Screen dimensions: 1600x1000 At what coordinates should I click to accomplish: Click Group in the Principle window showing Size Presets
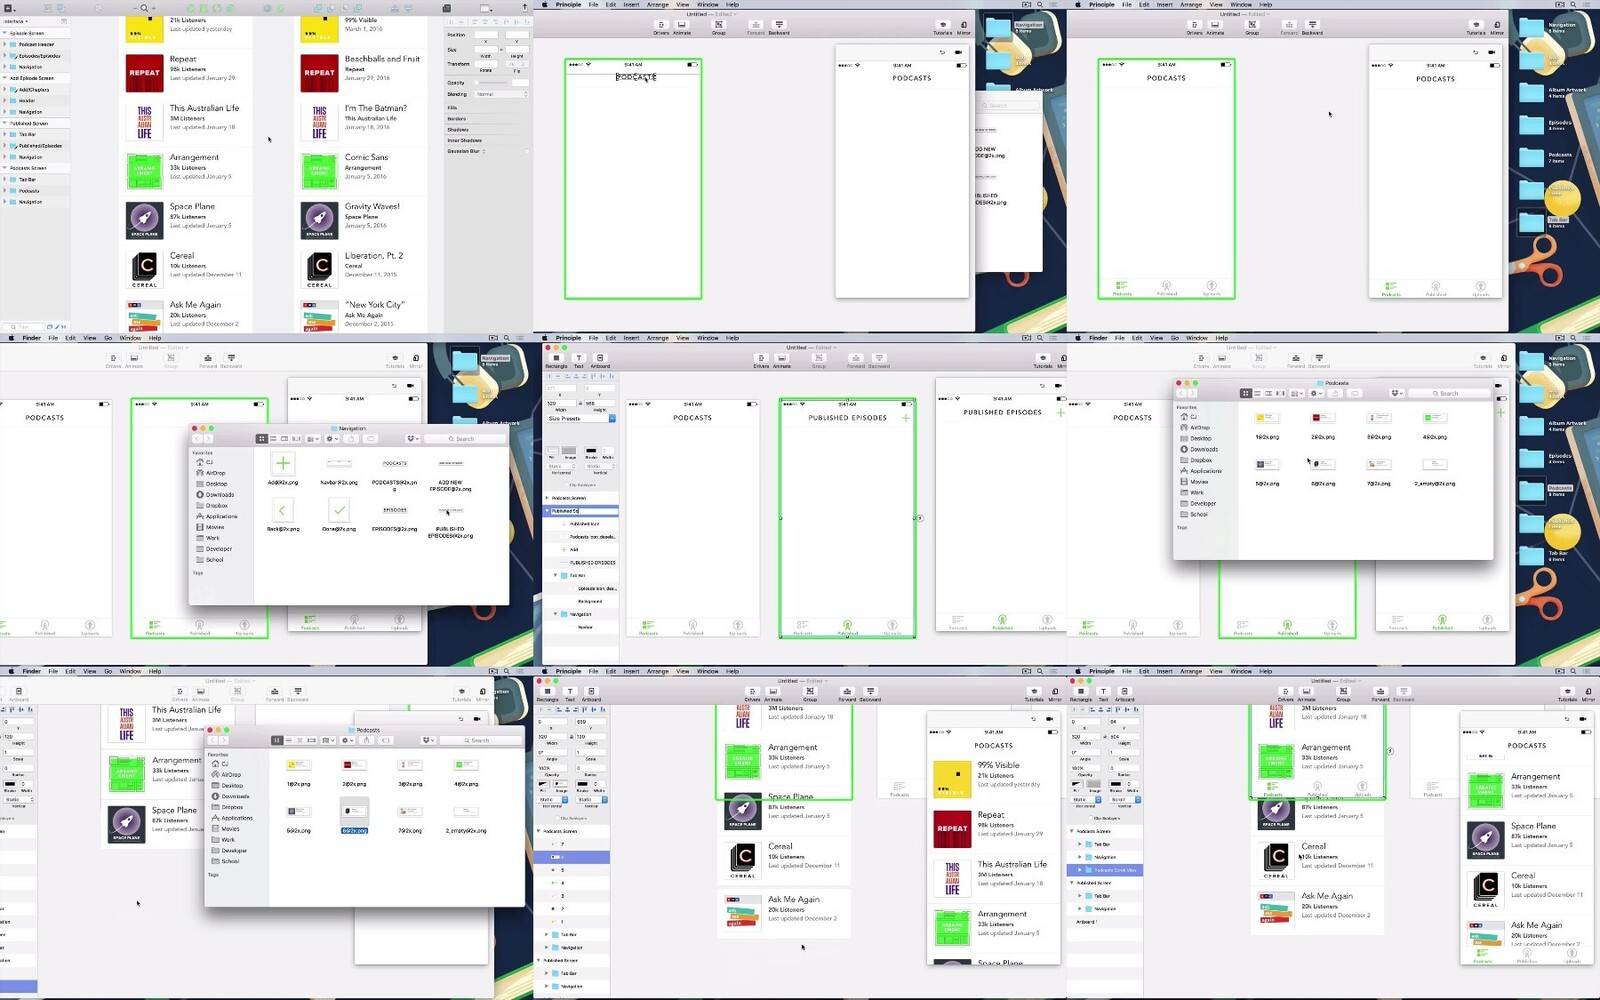818,360
